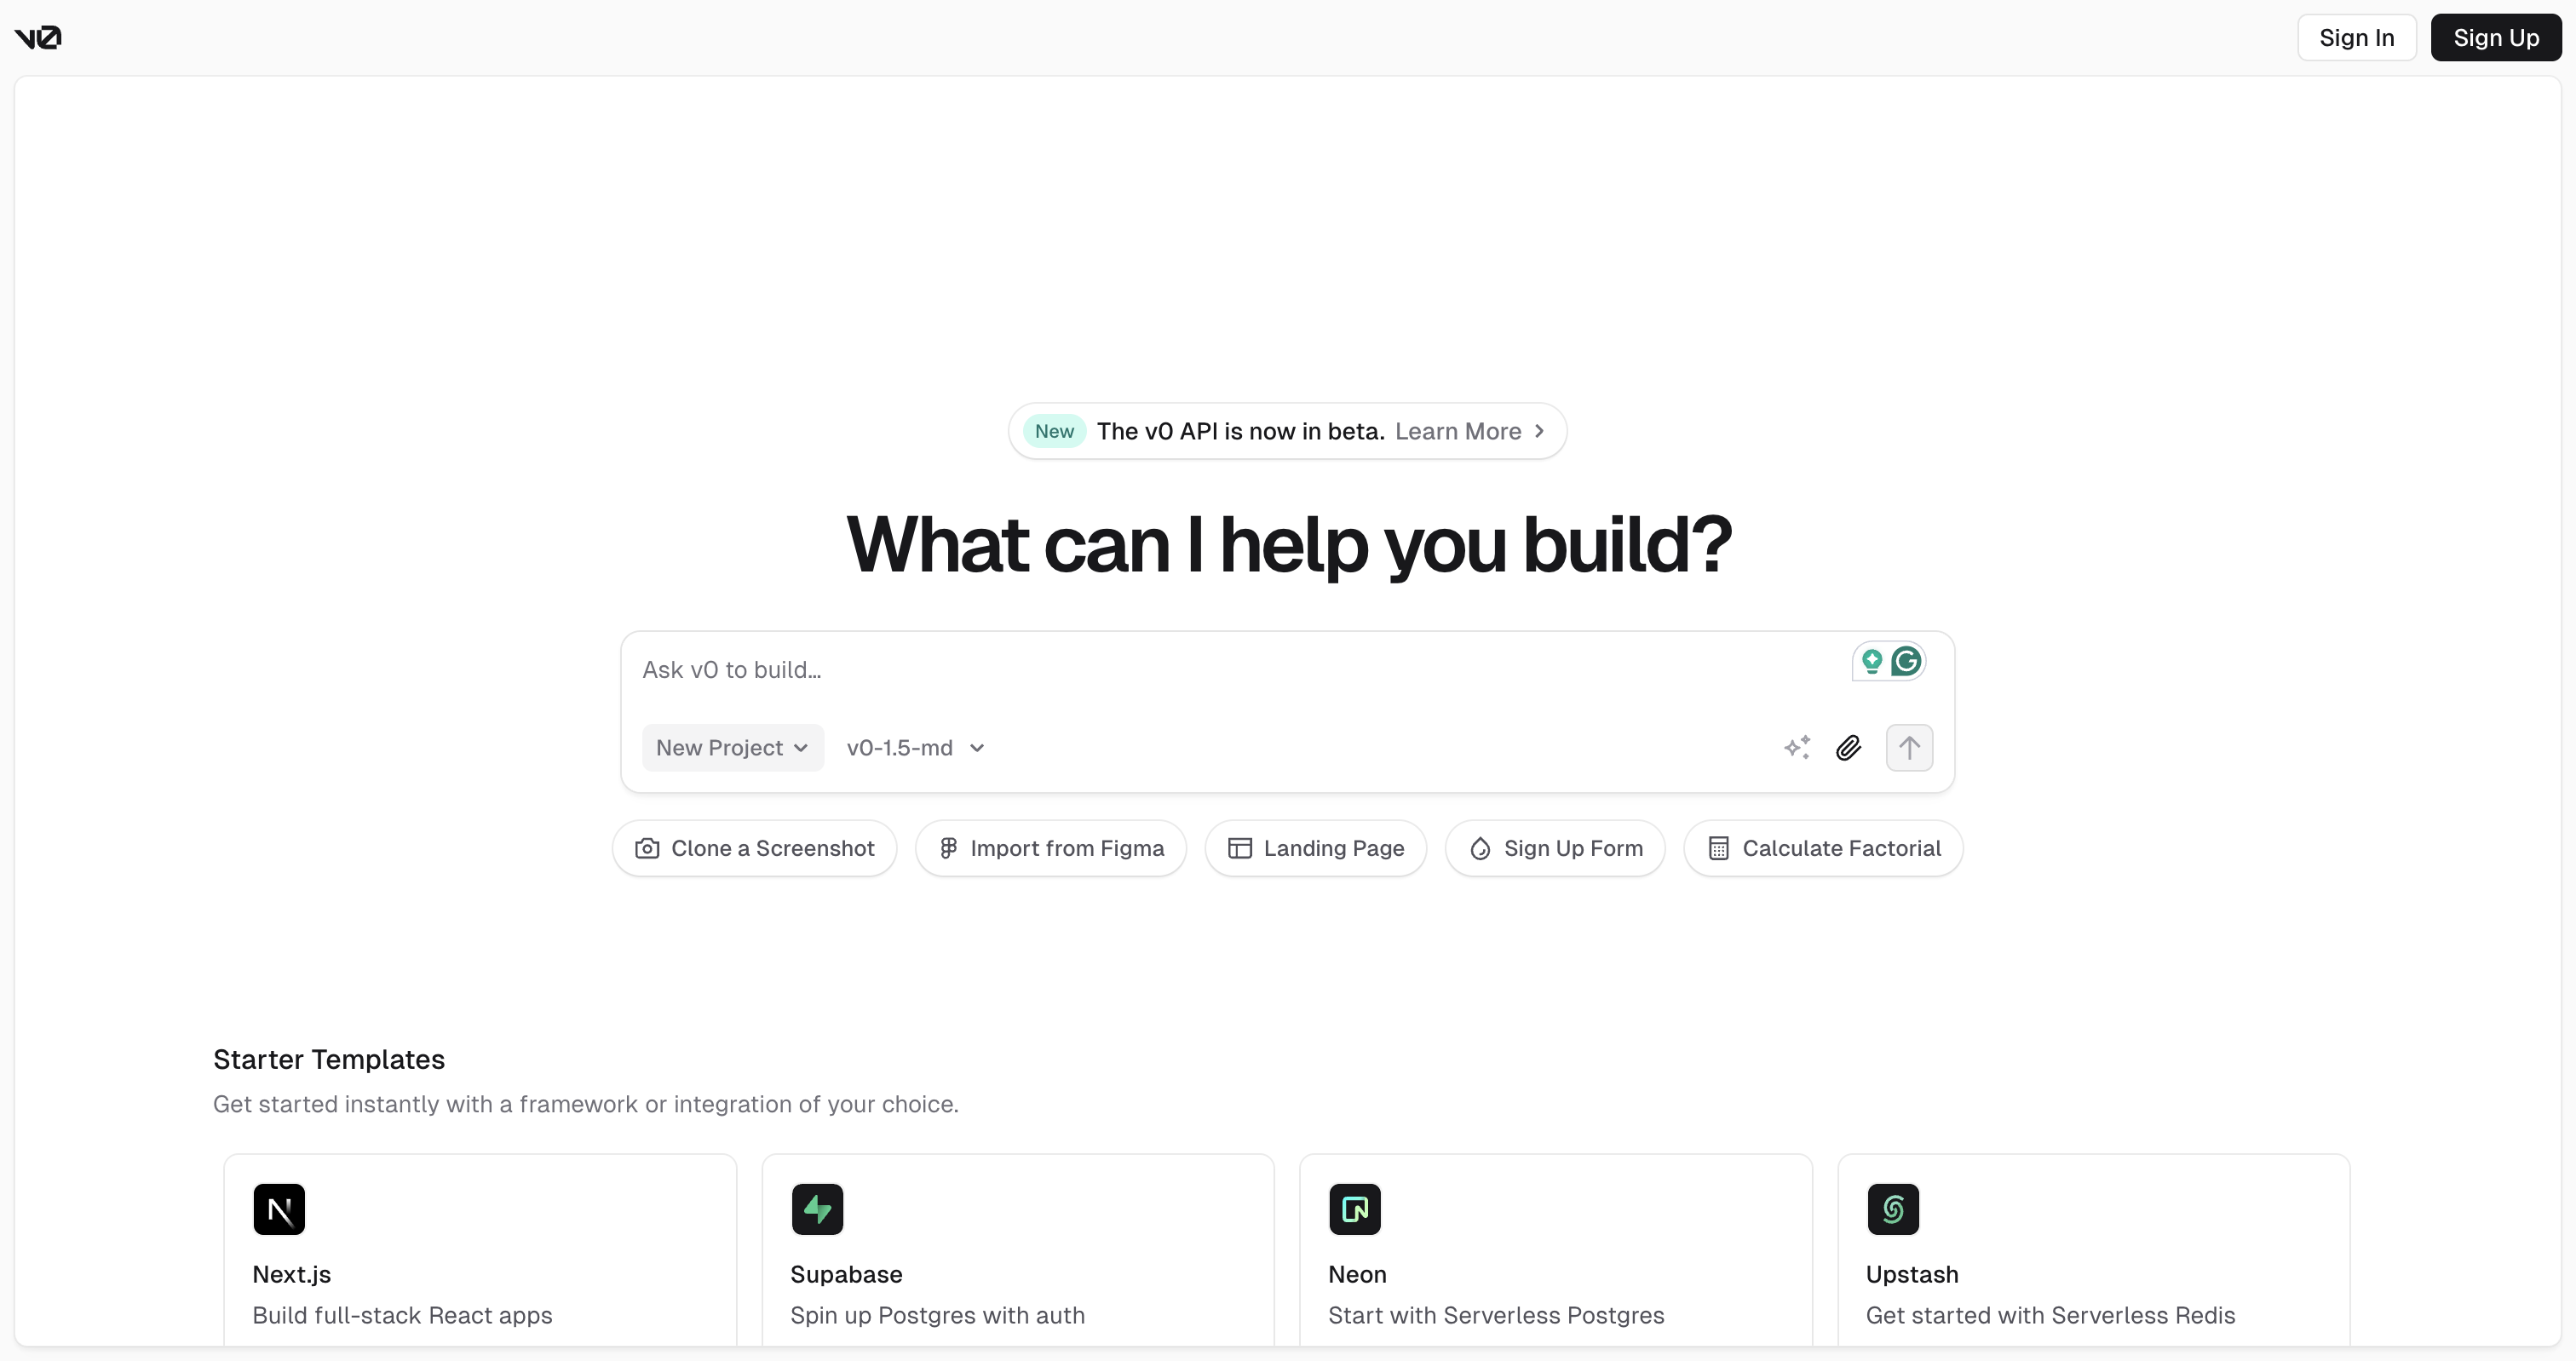Expand the New Project dropdown
Viewport: 2576px width, 1361px height.
tap(732, 748)
